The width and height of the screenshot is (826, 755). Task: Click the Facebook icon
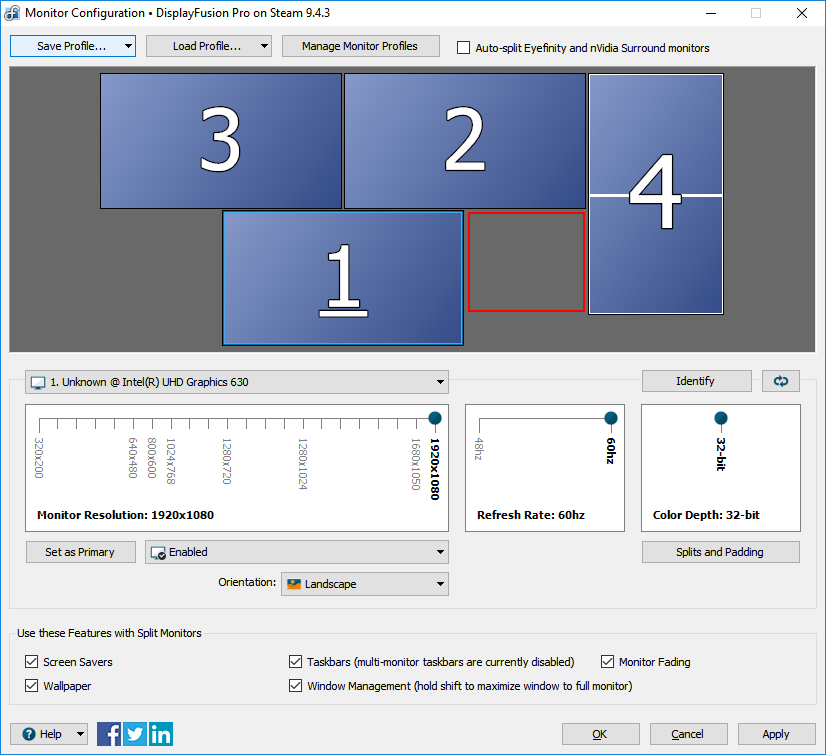(x=110, y=734)
